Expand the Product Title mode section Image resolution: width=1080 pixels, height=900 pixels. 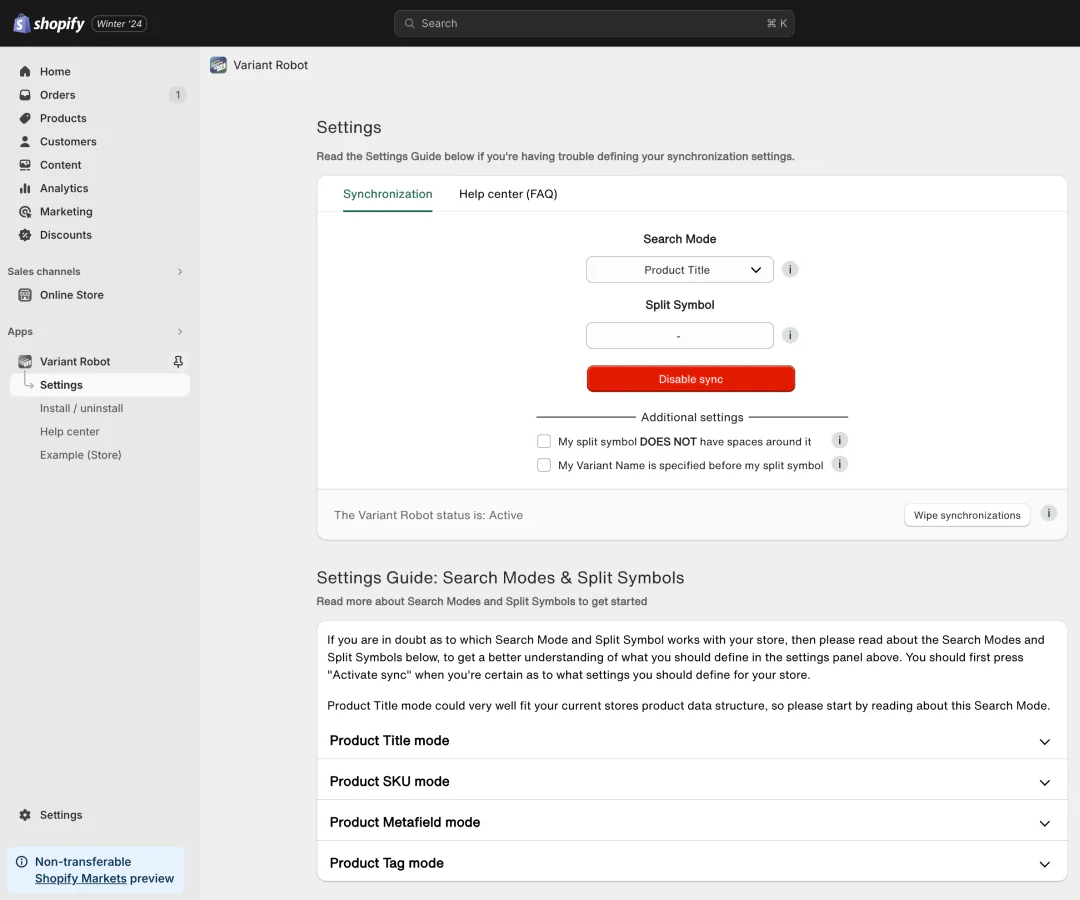pyautogui.click(x=691, y=741)
